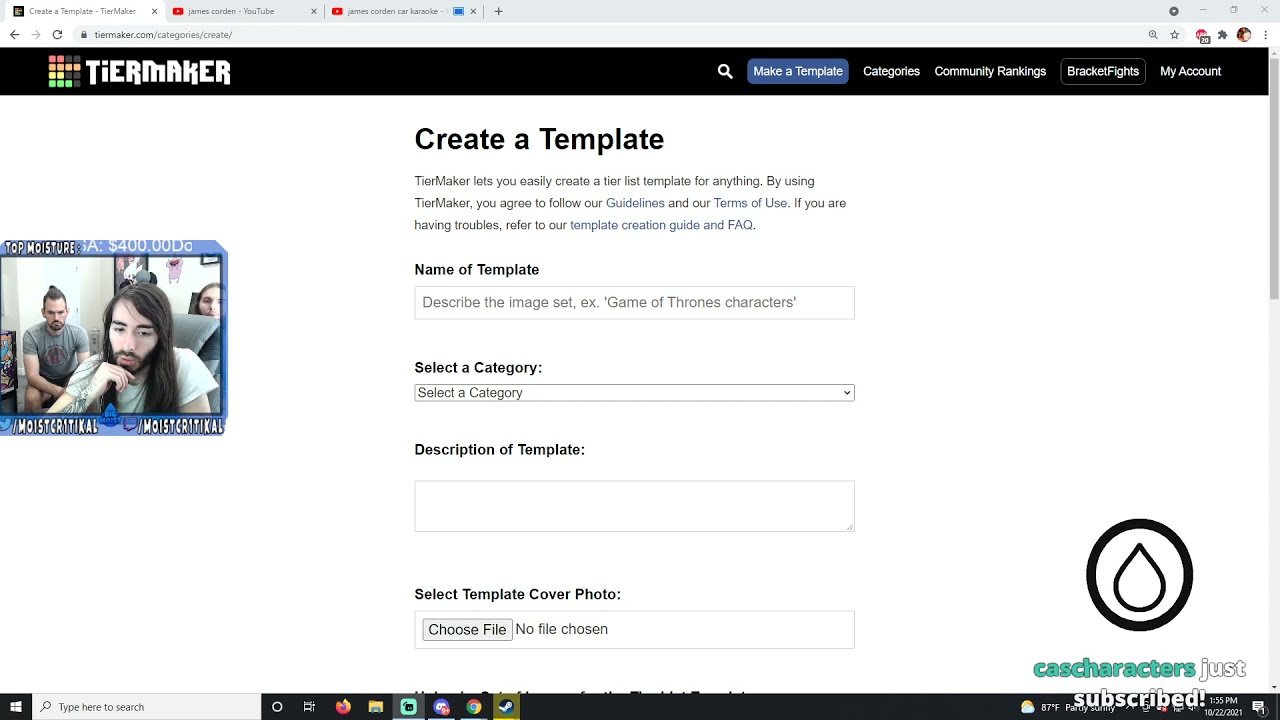Close the james corden - YouTube tab

314,11
